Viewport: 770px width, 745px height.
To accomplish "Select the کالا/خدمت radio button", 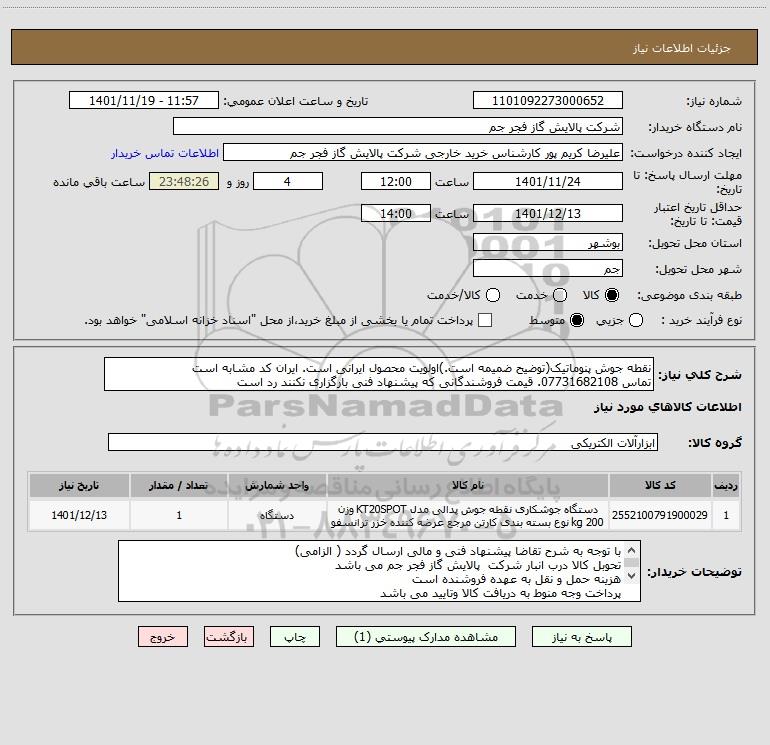I will pyautogui.click(x=493, y=295).
